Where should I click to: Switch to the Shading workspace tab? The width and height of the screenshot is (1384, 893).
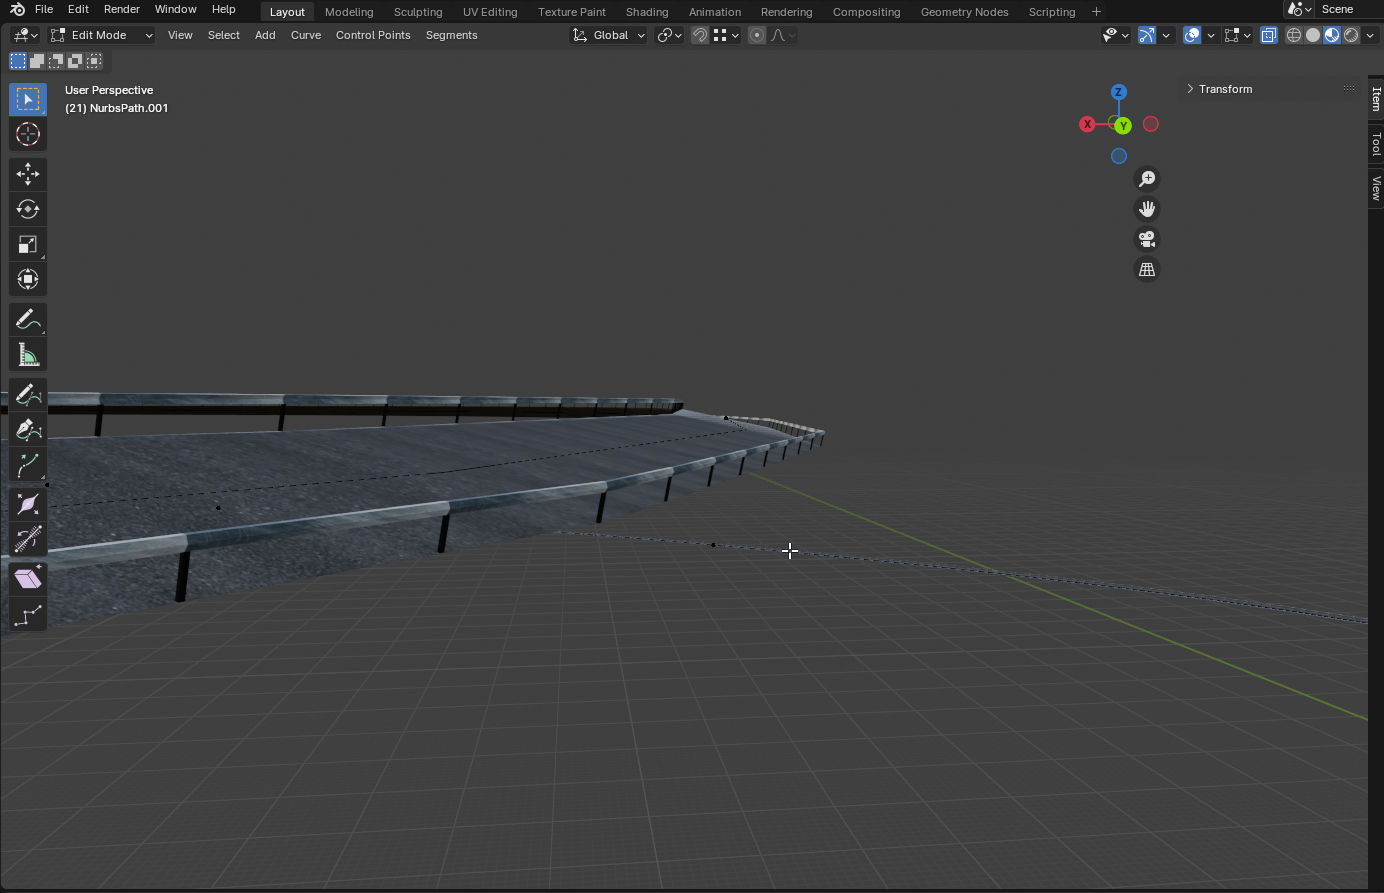(646, 12)
